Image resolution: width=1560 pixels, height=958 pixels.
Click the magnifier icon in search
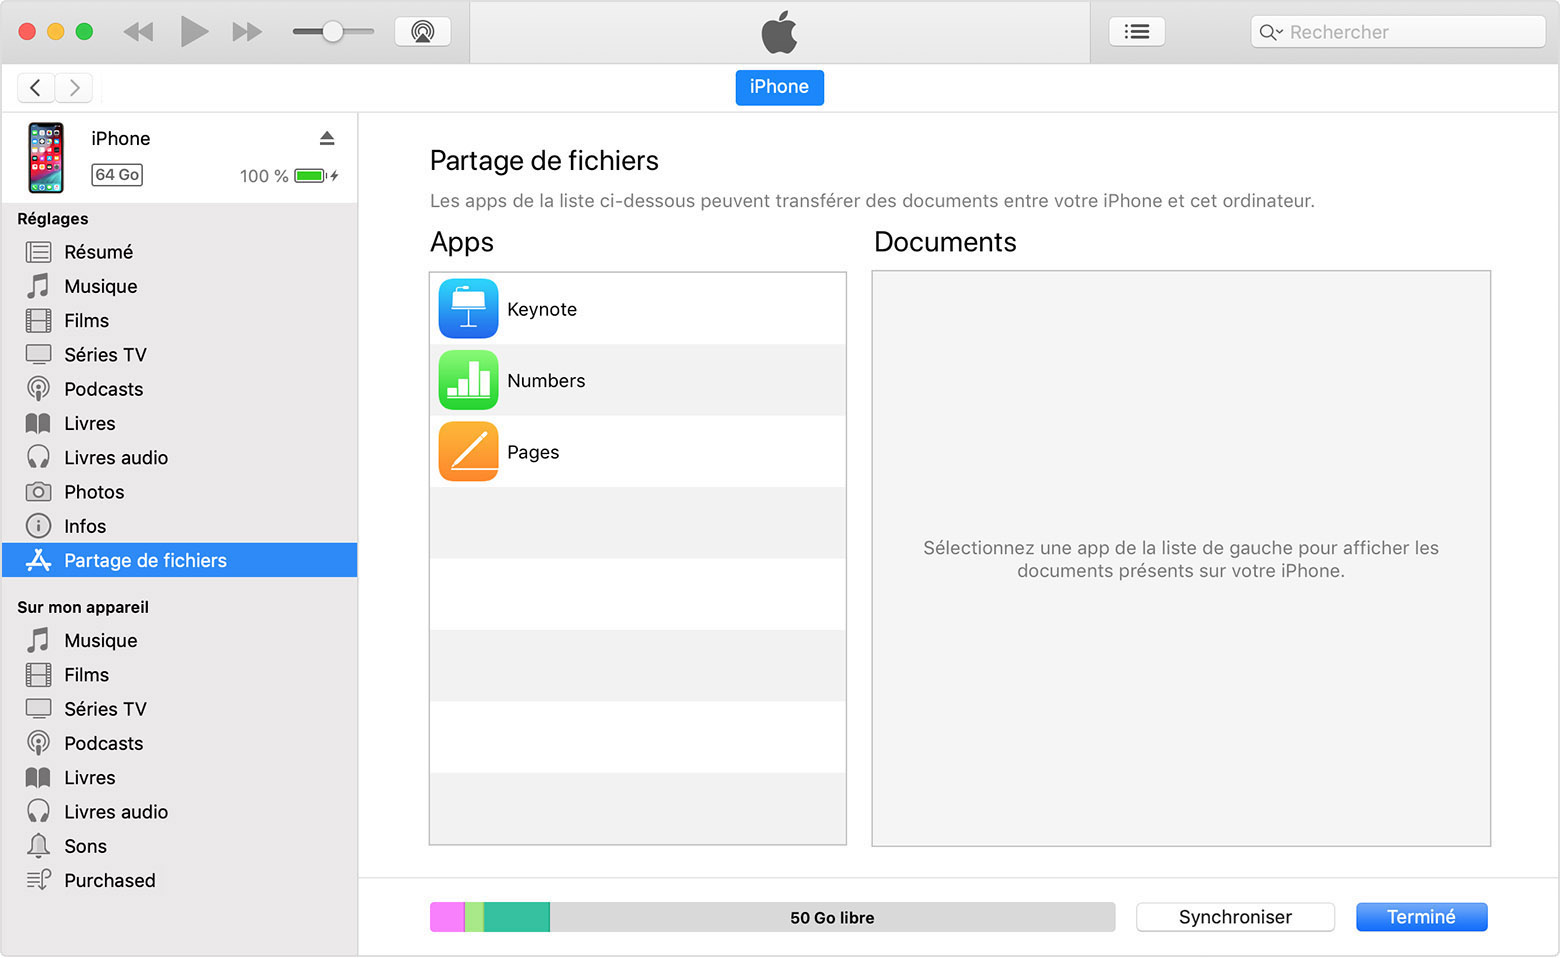click(x=1270, y=32)
